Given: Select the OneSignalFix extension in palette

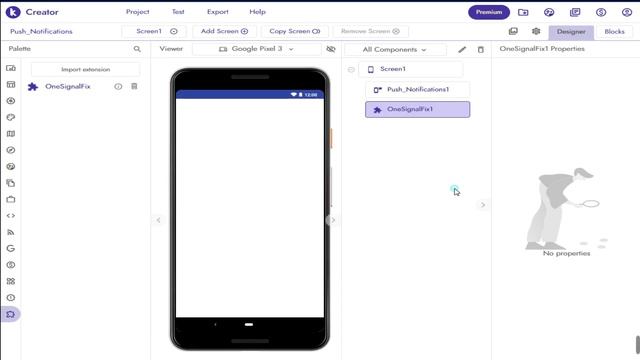Looking at the screenshot, I should point(68,87).
